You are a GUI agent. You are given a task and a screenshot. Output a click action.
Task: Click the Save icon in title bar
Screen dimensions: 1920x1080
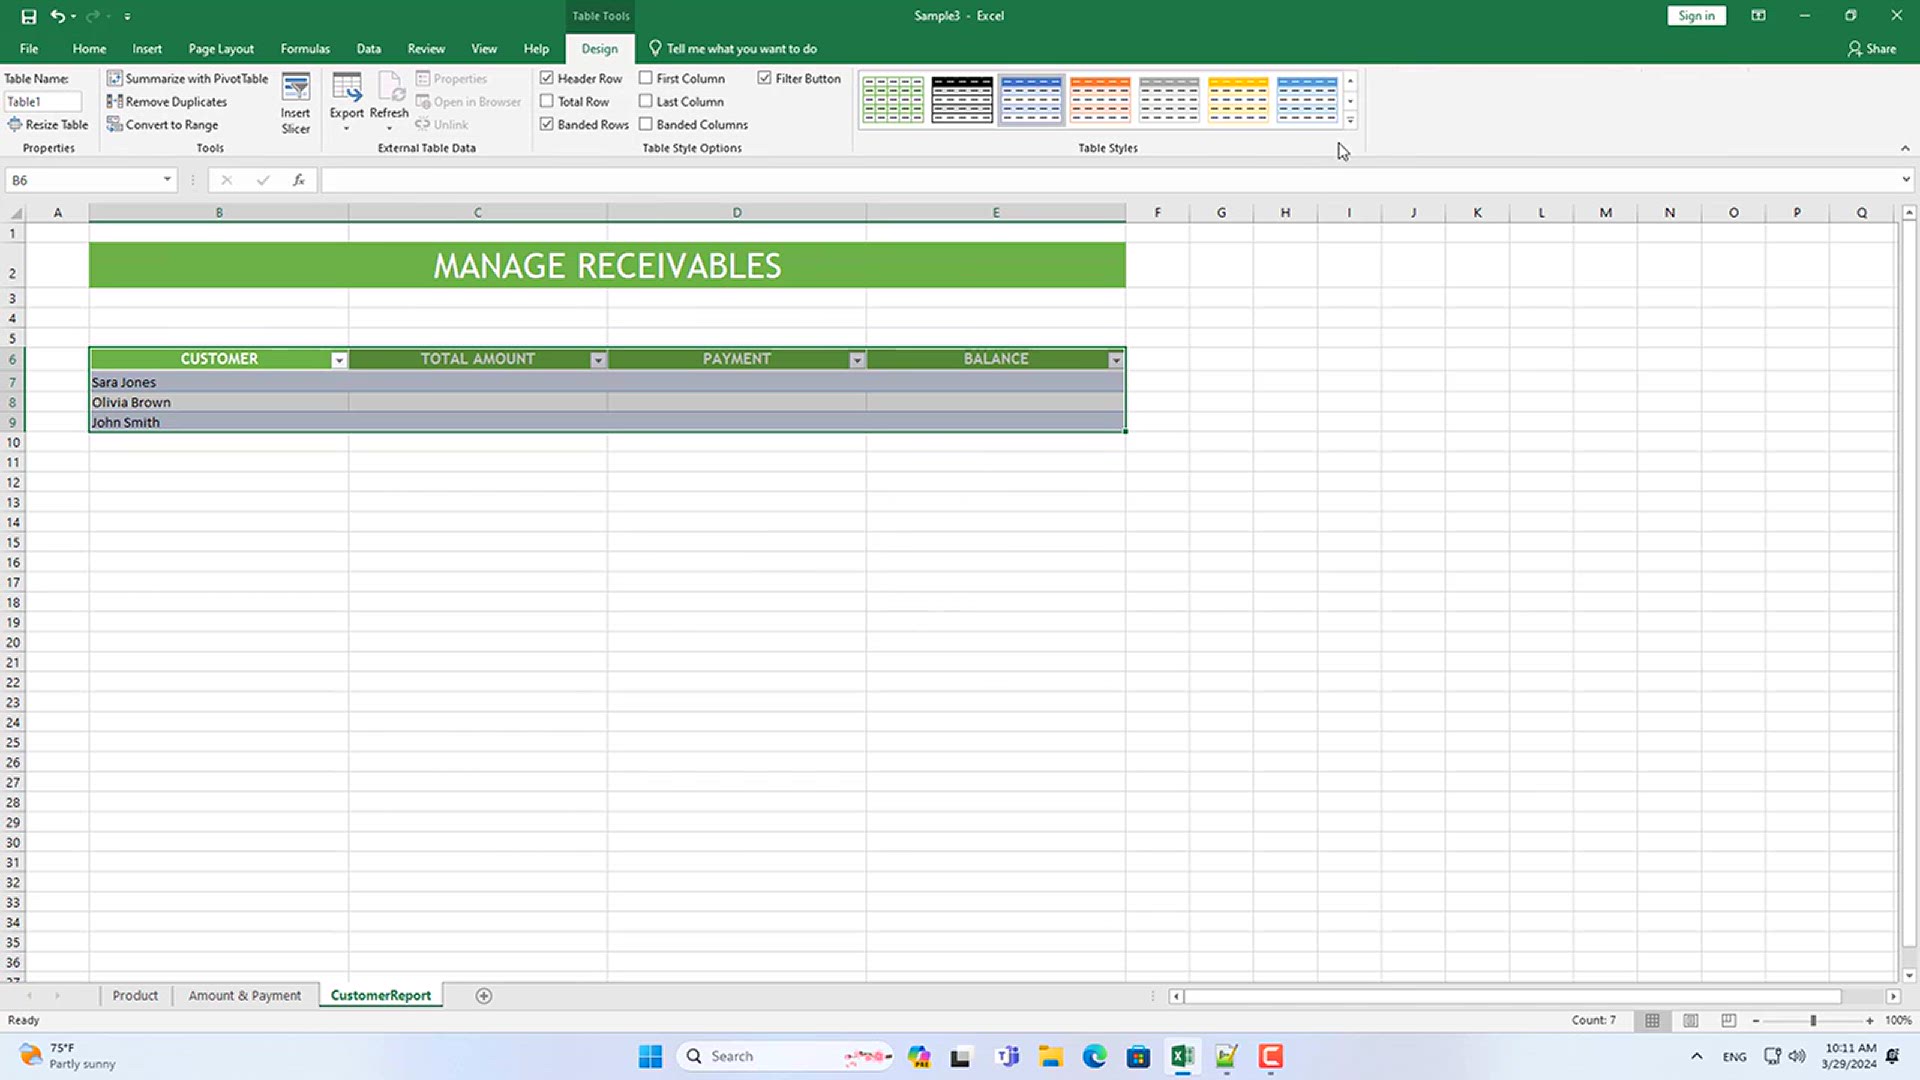29,16
